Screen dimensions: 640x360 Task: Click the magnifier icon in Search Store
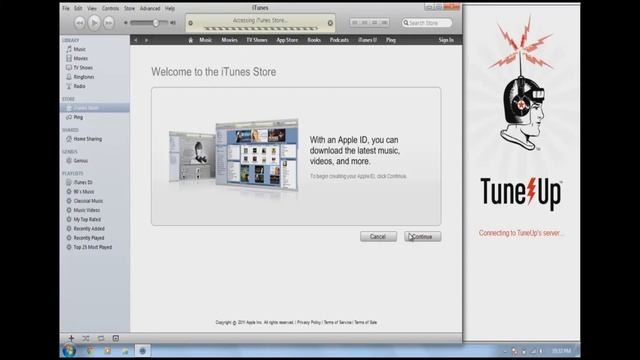[x=406, y=23]
